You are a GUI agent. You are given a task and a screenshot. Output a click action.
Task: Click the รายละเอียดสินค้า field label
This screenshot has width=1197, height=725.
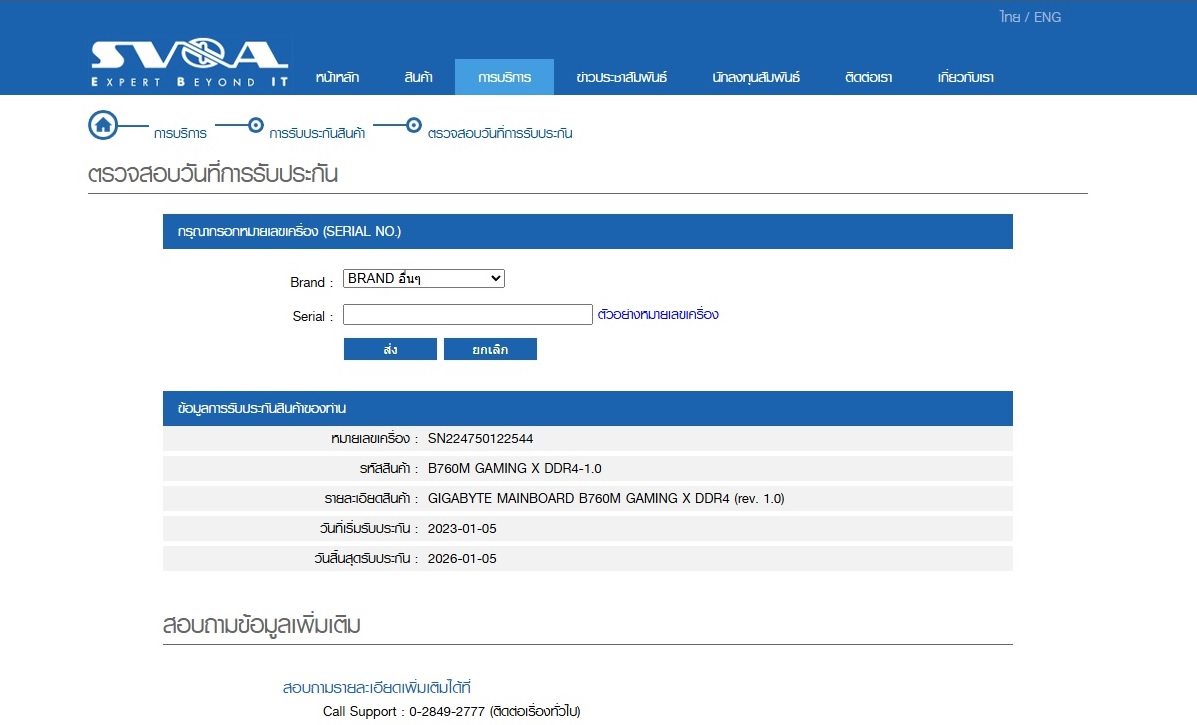tap(371, 498)
